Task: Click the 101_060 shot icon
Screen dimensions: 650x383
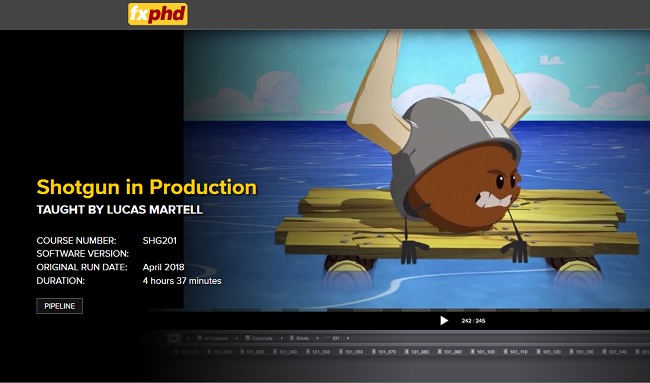Action: (x=341, y=352)
